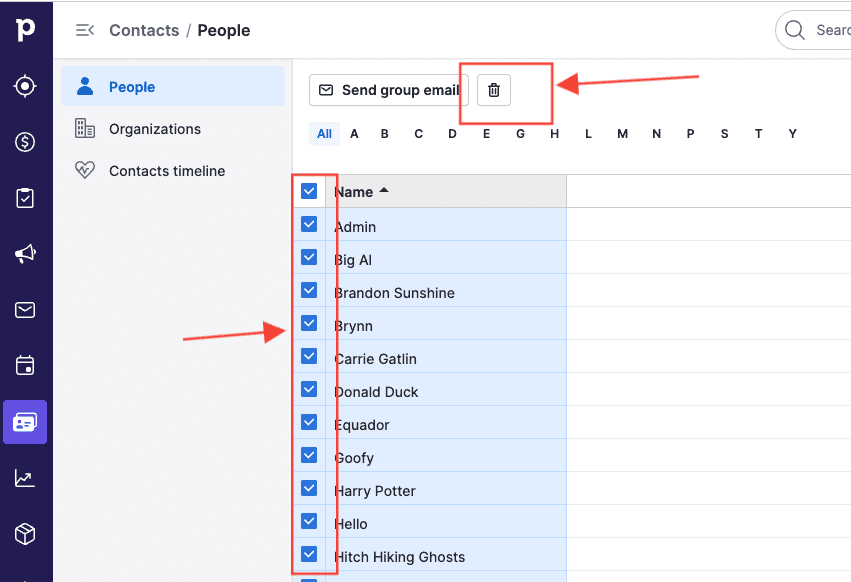The height and width of the screenshot is (582, 851).
Task: Delete selected contacts with trash icon
Action: 493,90
